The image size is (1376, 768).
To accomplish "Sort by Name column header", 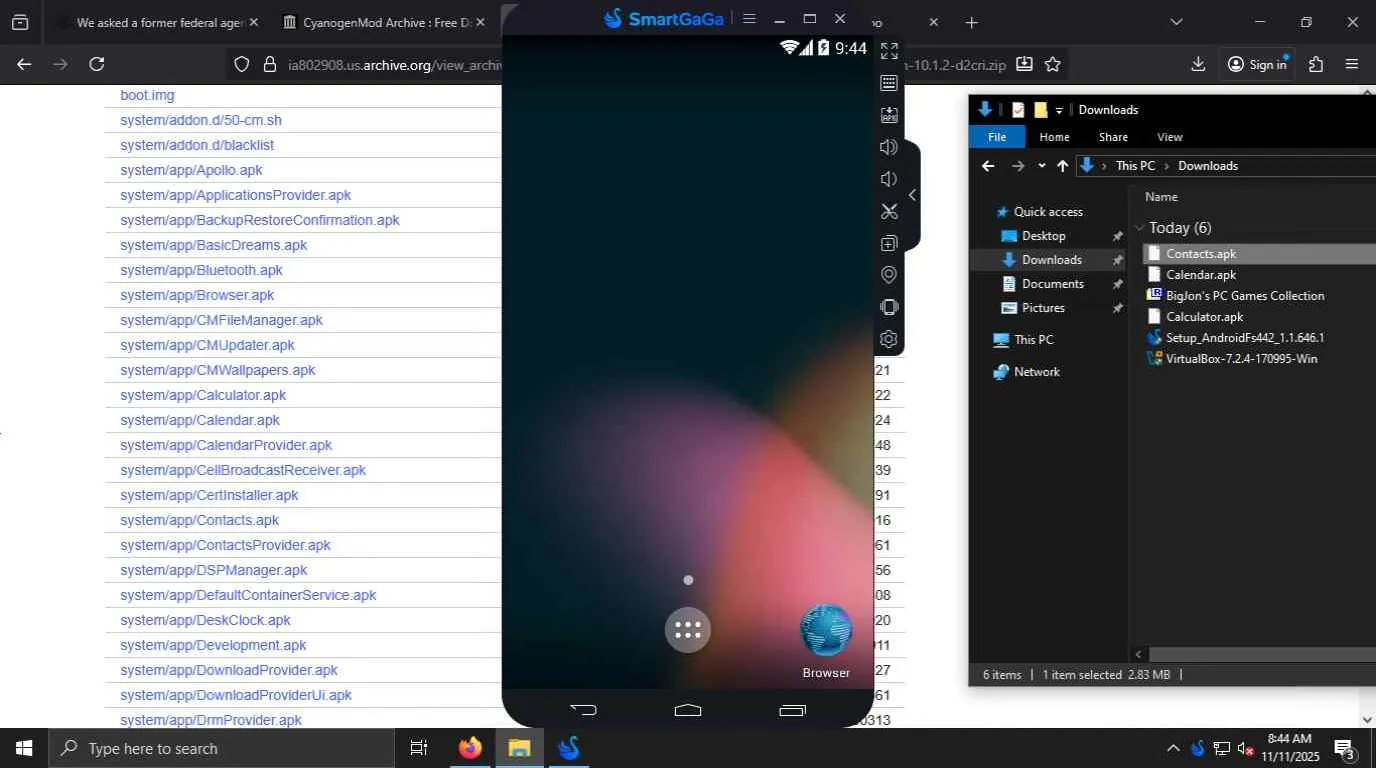I will (x=1161, y=197).
